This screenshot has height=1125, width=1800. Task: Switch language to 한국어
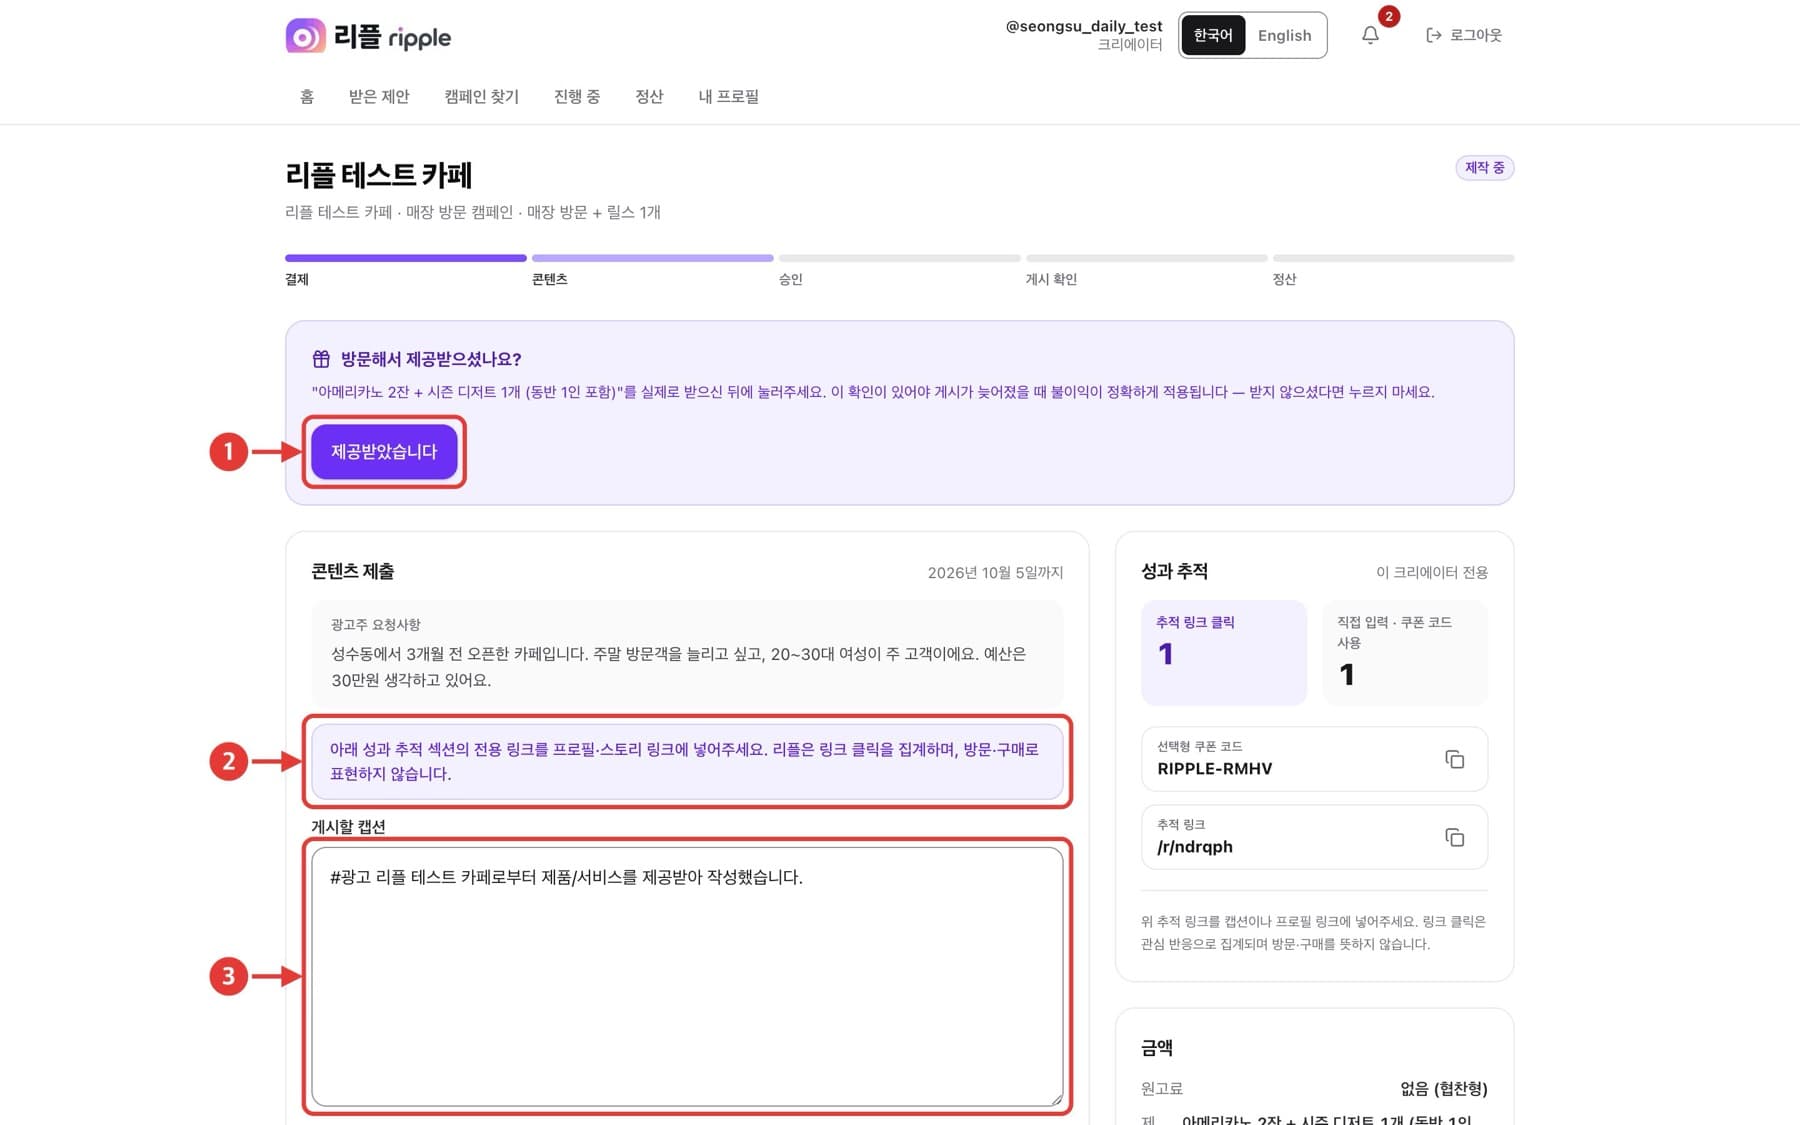[1213, 35]
